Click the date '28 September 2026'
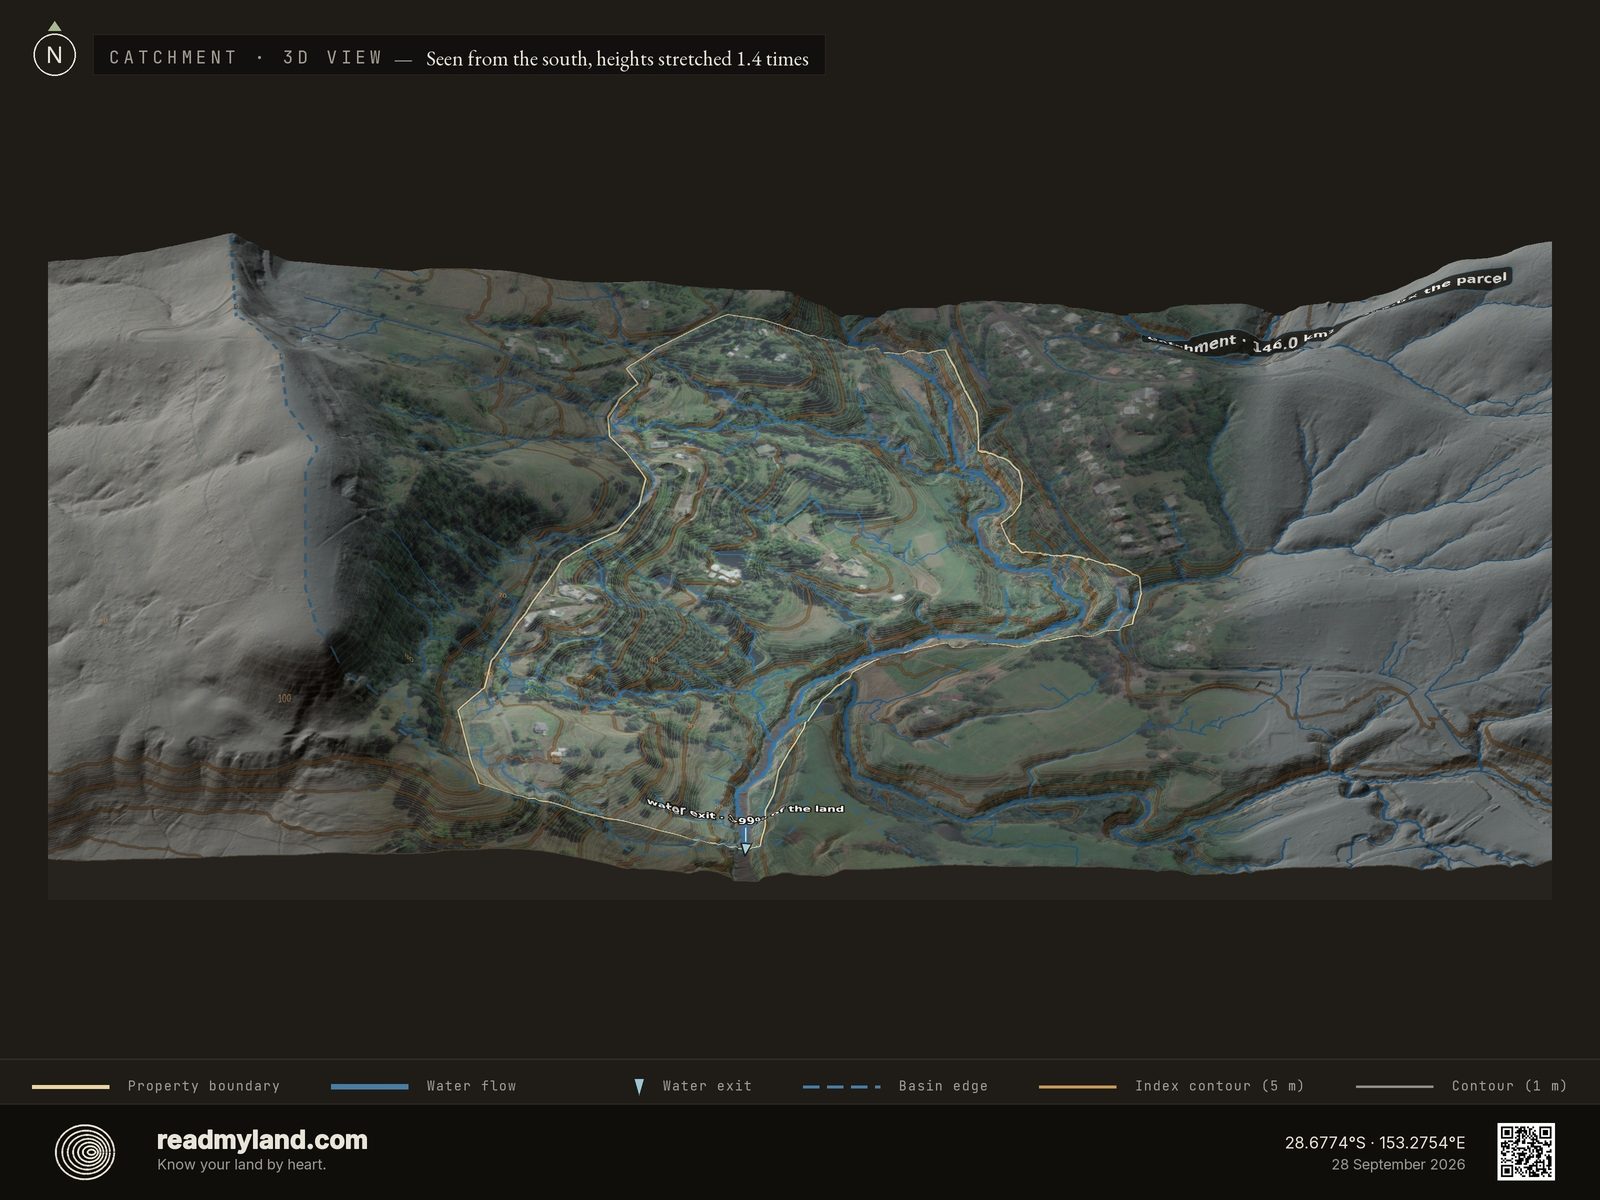The width and height of the screenshot is (1600, 1200). pos(1398,1164)
